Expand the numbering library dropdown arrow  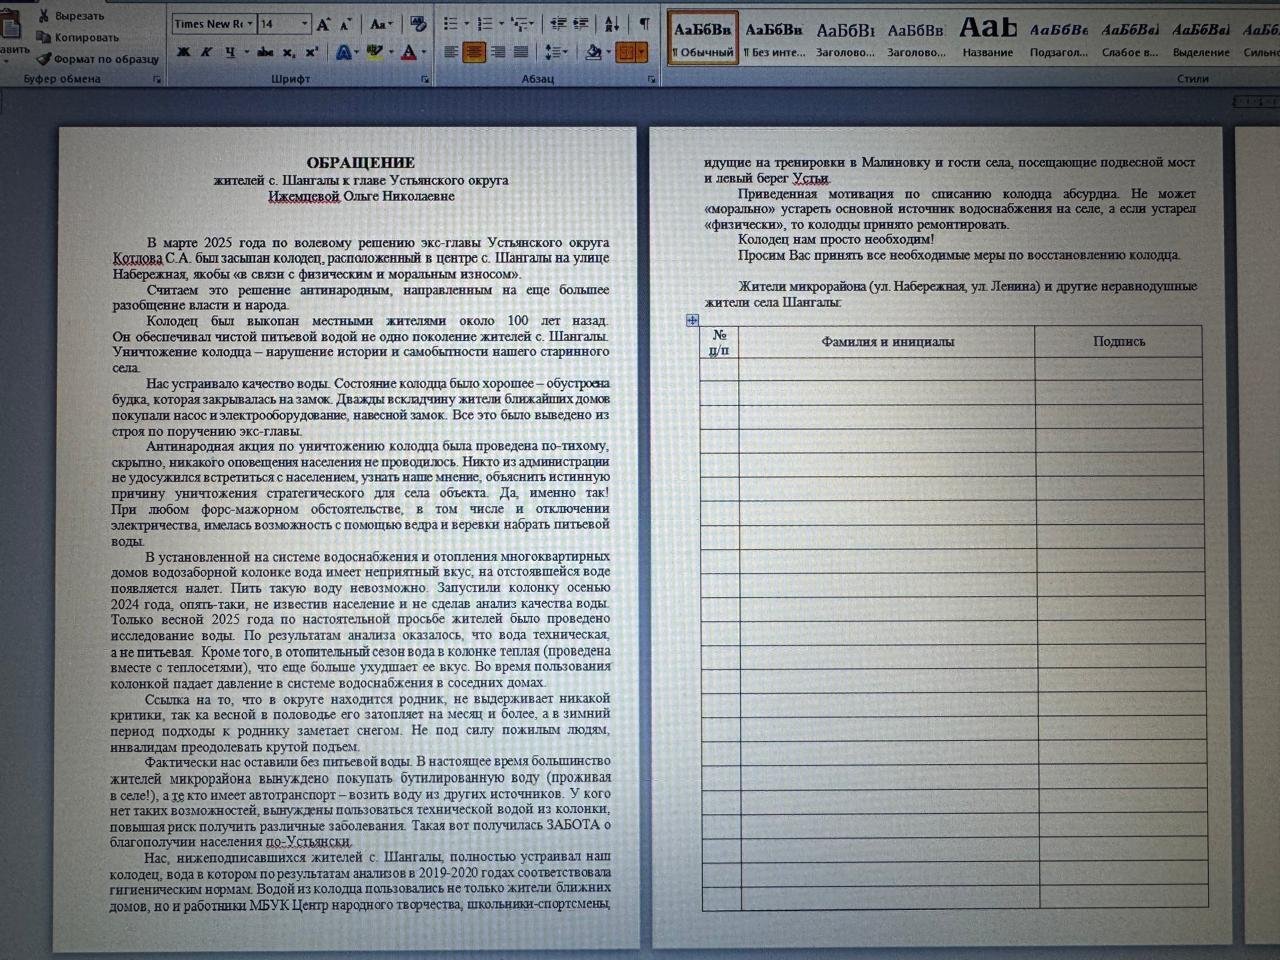(501, 24)
